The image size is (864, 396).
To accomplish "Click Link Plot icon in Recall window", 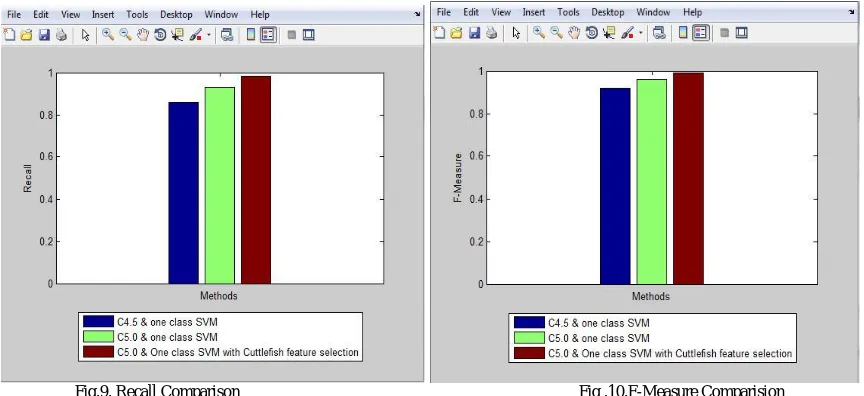I will coord(226,35).
